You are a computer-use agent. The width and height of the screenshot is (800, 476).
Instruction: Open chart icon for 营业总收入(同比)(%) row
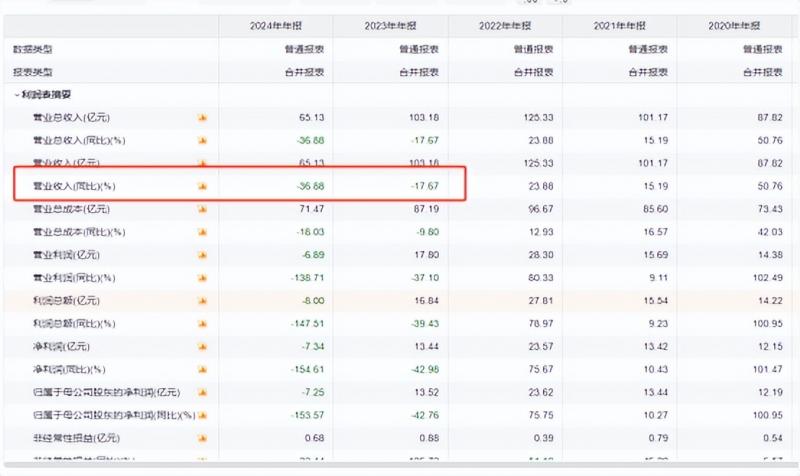[x=203, y=140]
